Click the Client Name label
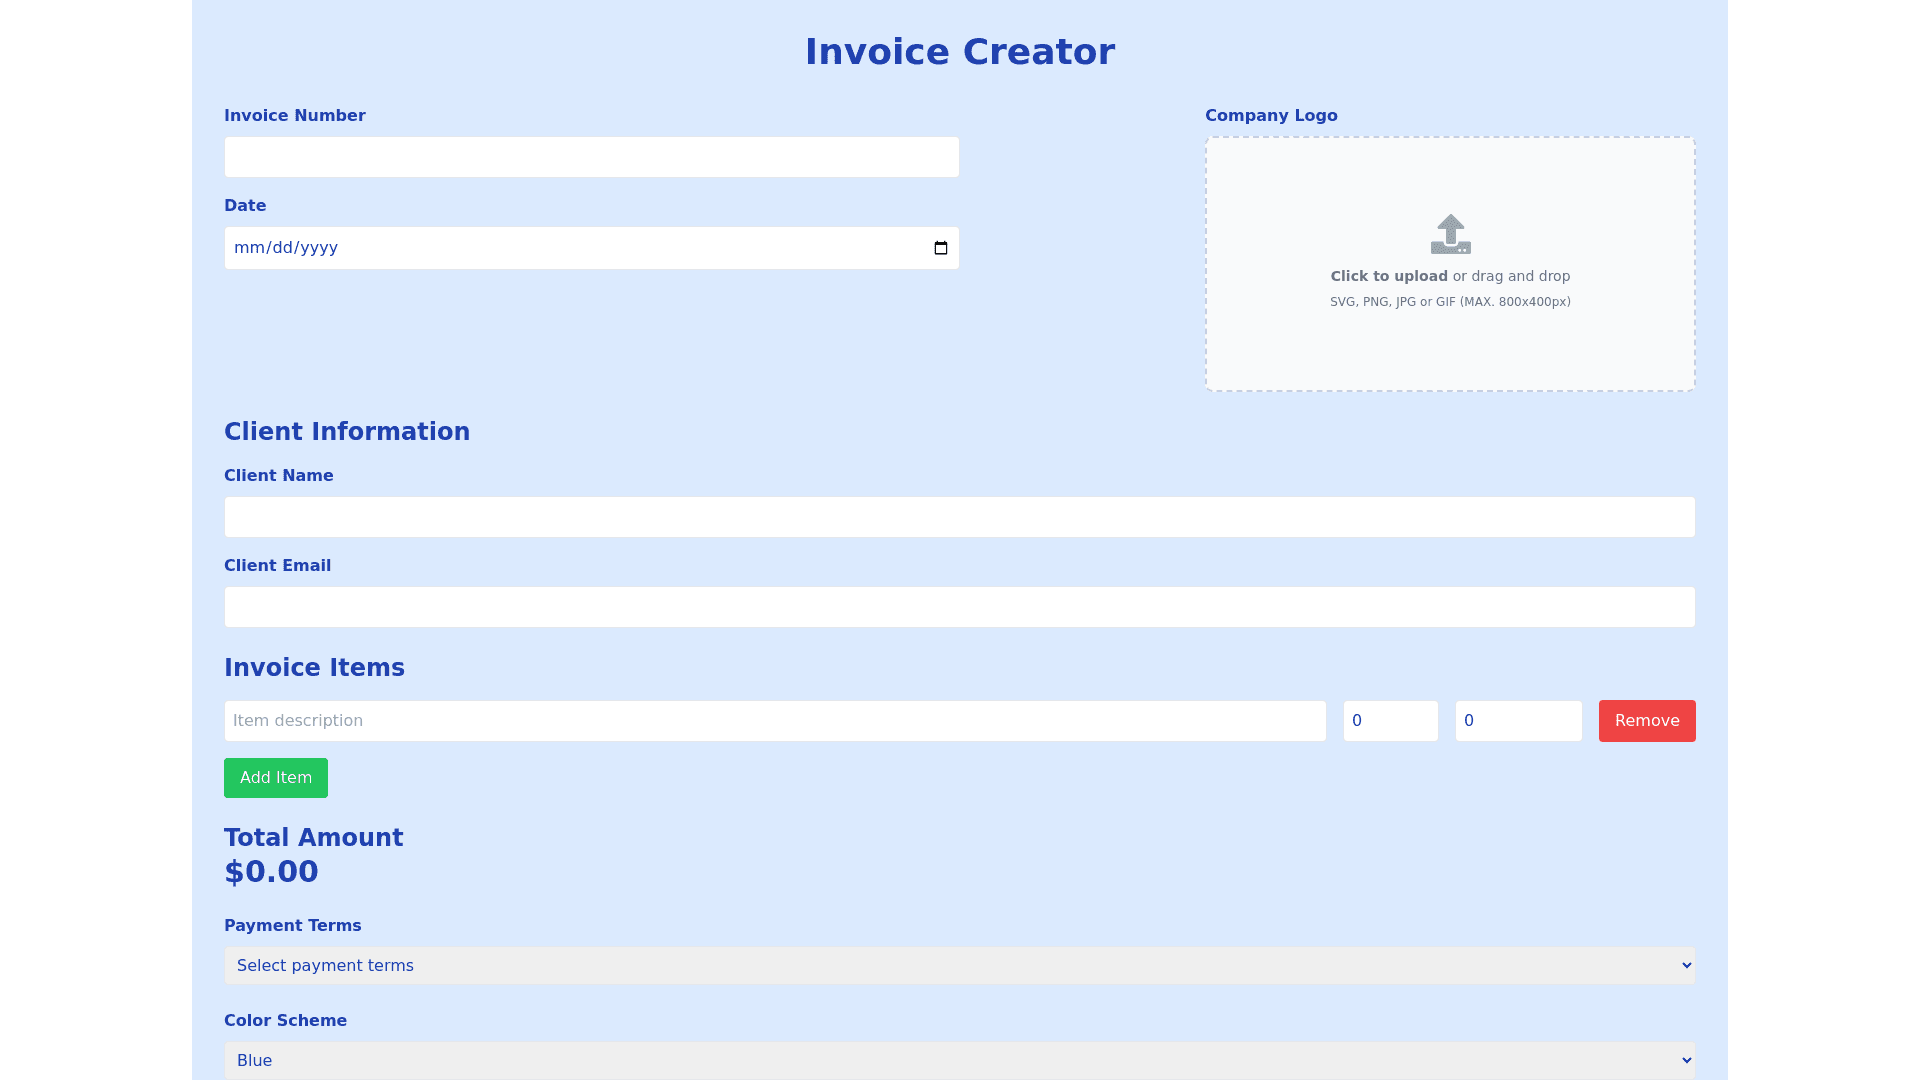 [x=279, y=476]
